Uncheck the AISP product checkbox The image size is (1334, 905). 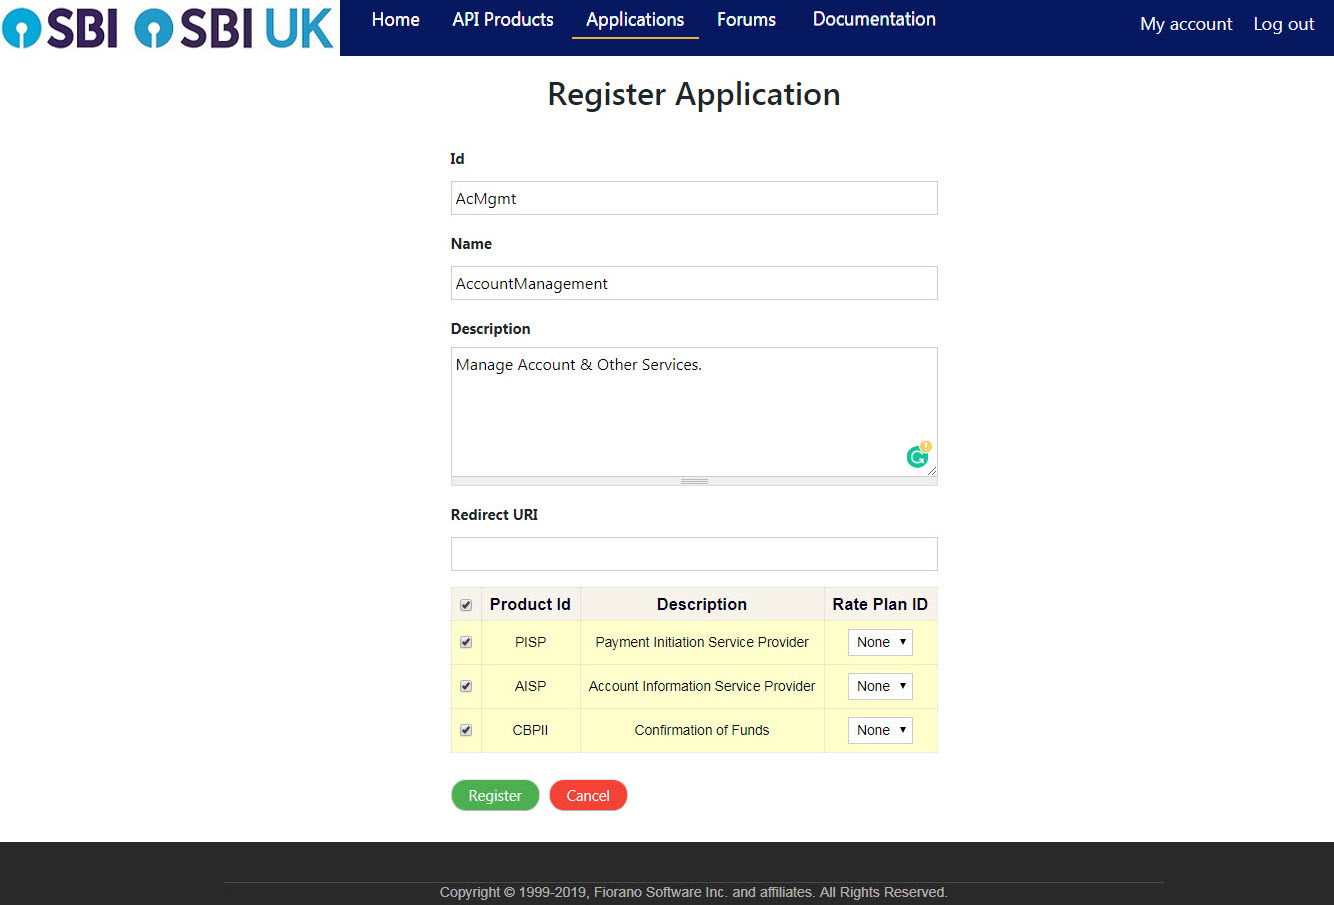466,686
